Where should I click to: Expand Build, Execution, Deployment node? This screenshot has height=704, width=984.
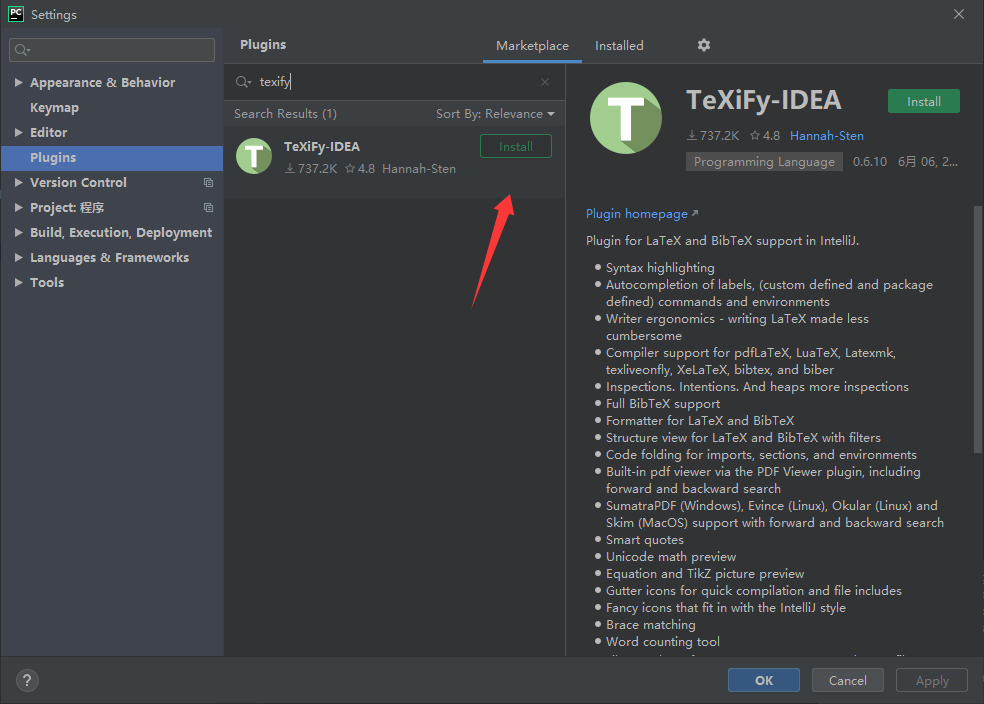point(18,233)
